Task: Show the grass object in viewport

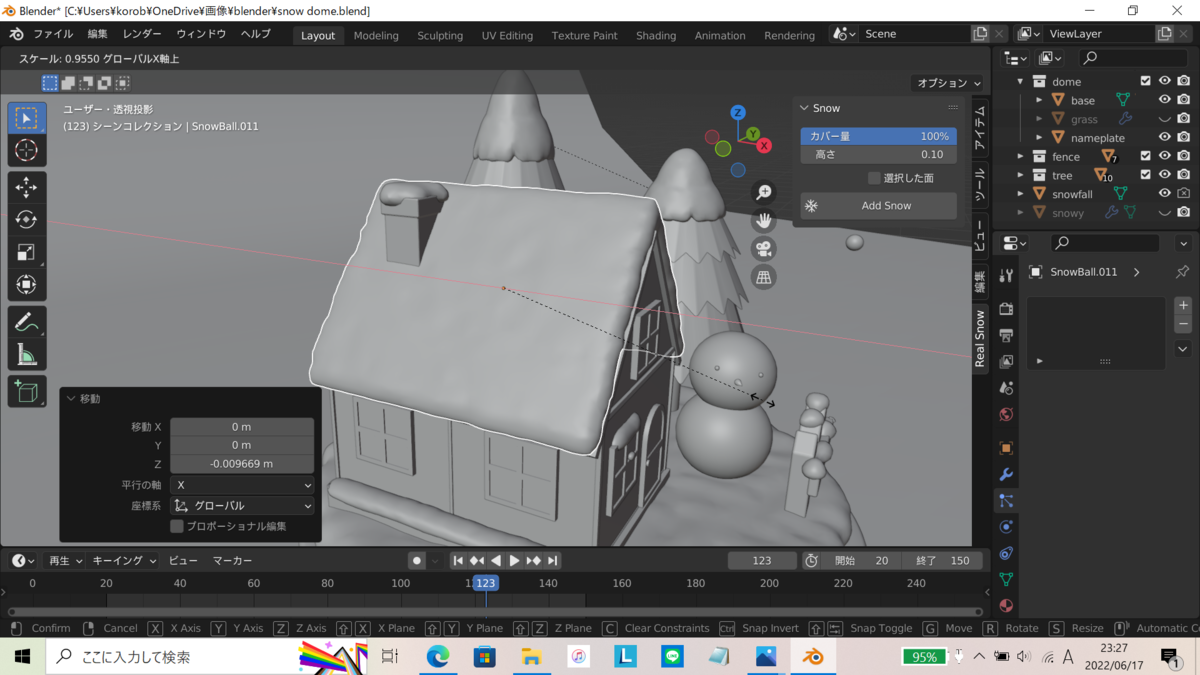Action: pos(1164,119)
